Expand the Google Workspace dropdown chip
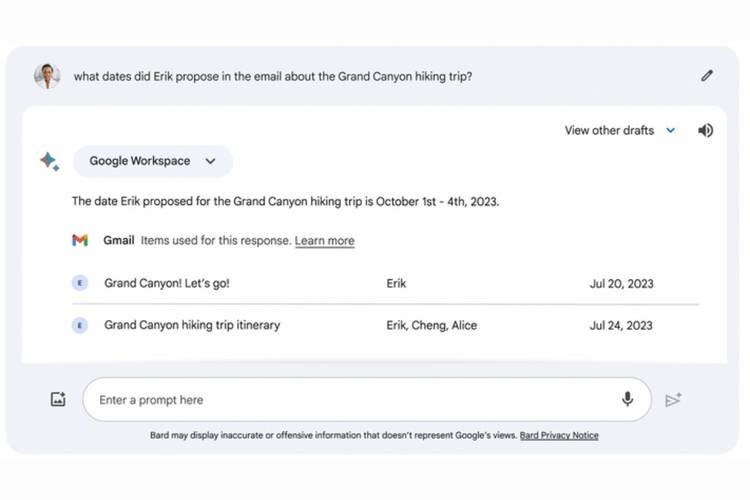This screenshot has width=750, height=500. (x=153, y=161)
